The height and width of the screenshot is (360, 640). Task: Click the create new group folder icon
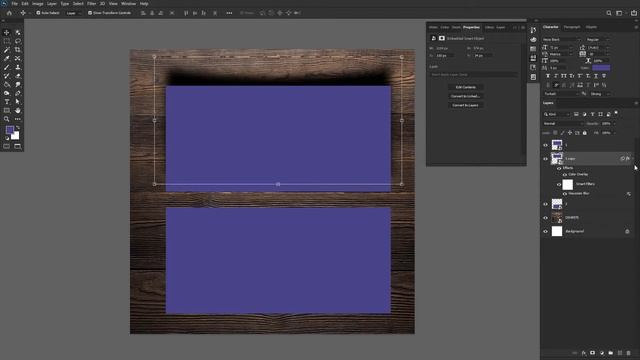click(611, 353)
